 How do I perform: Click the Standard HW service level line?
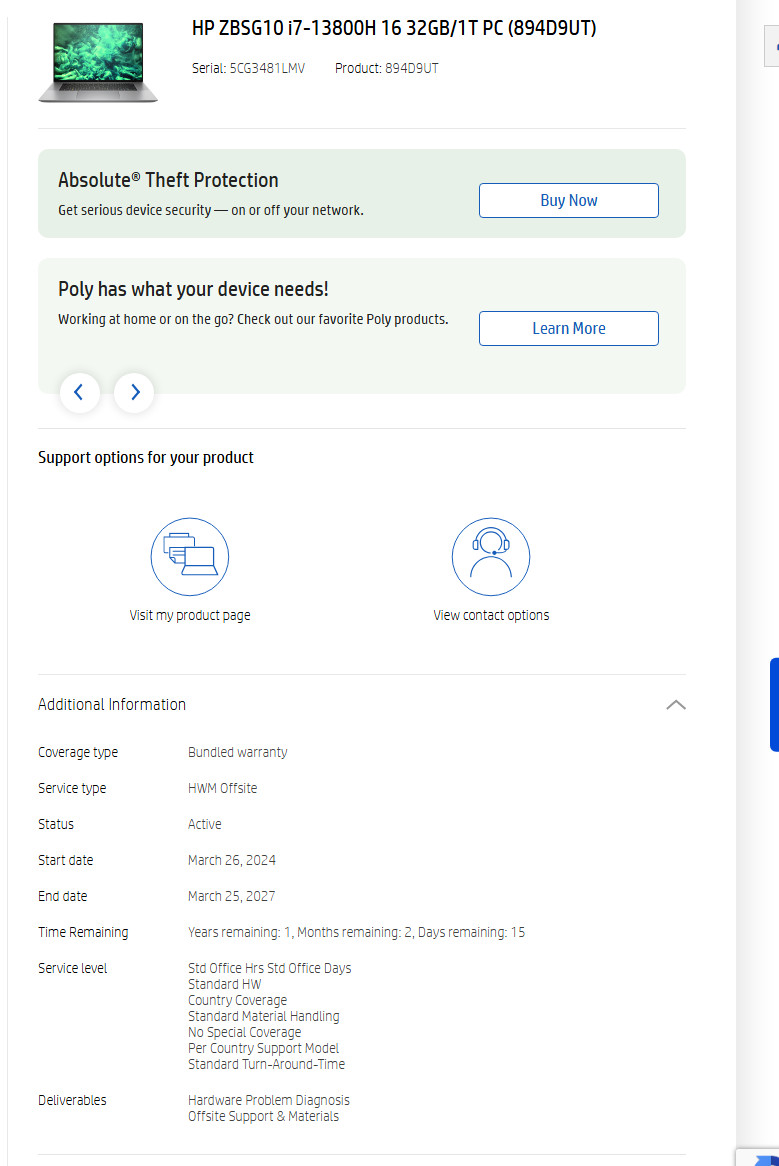point(224,984)
